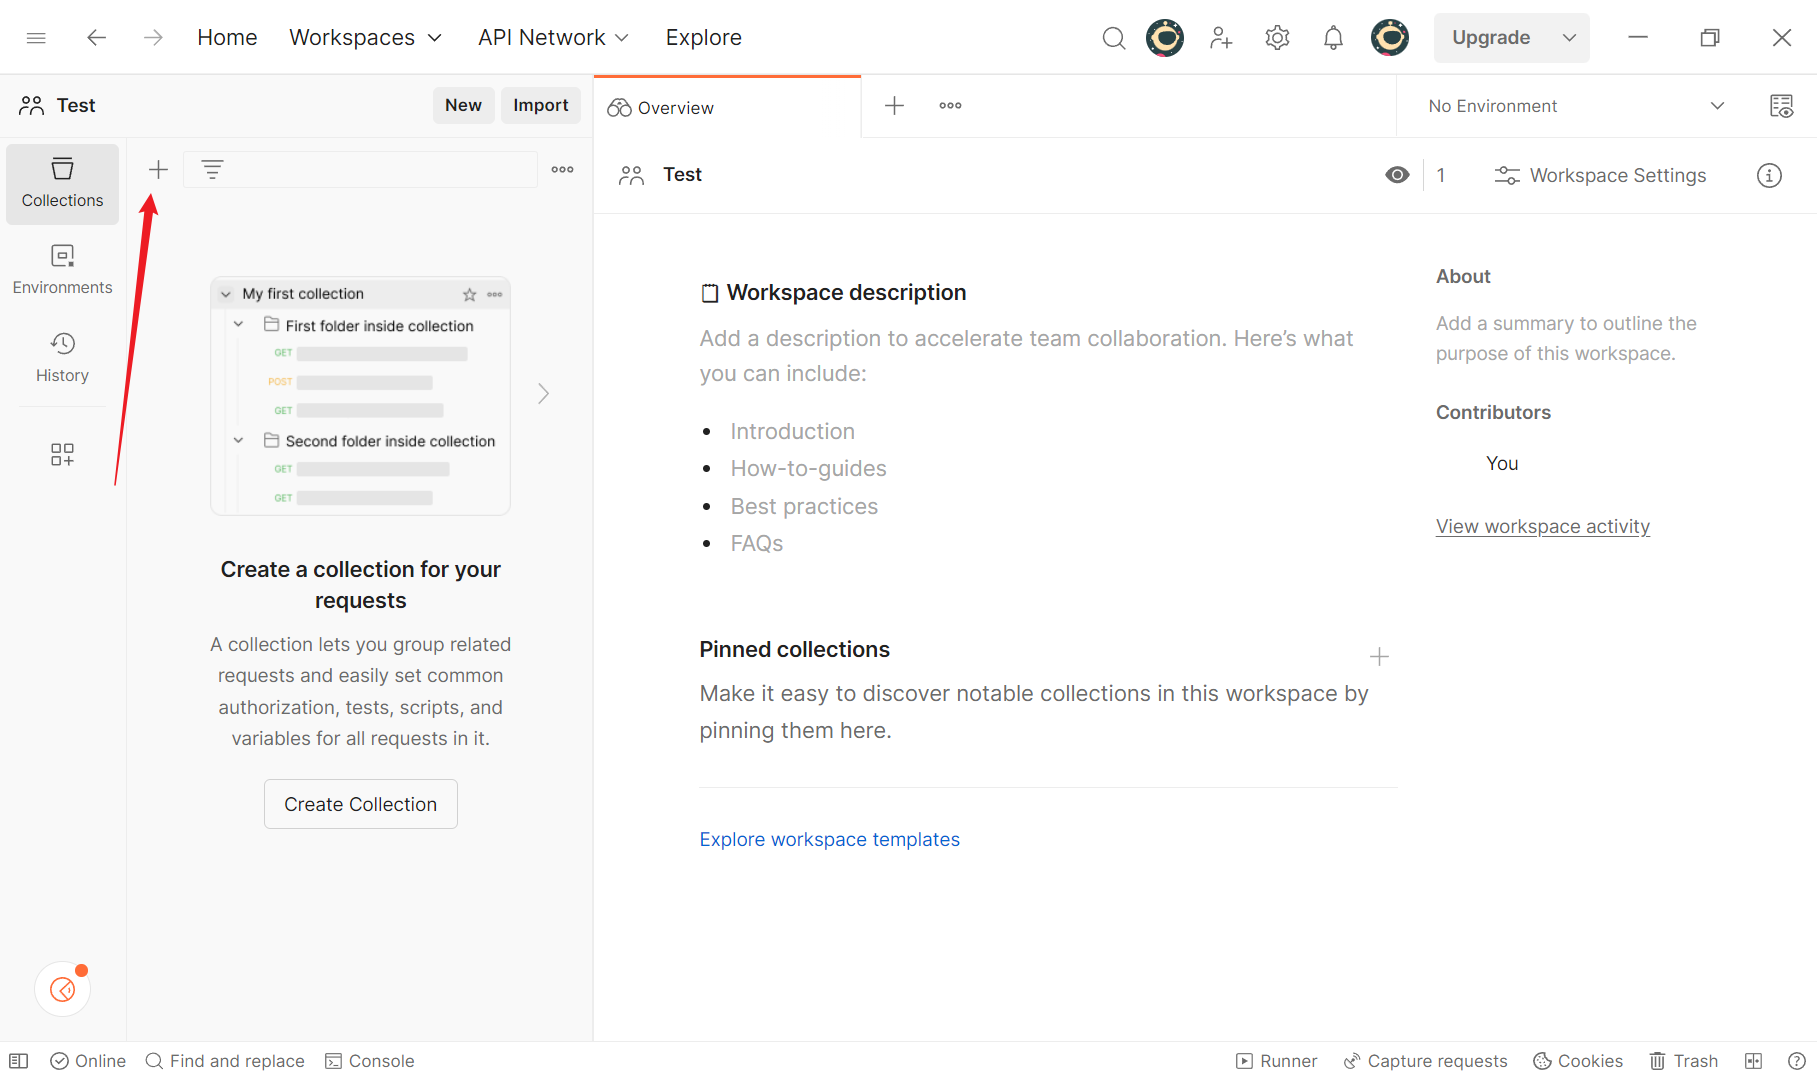1817x1080 pixels.
Task: Click Explore in the top bar
Action: (704, 38)
